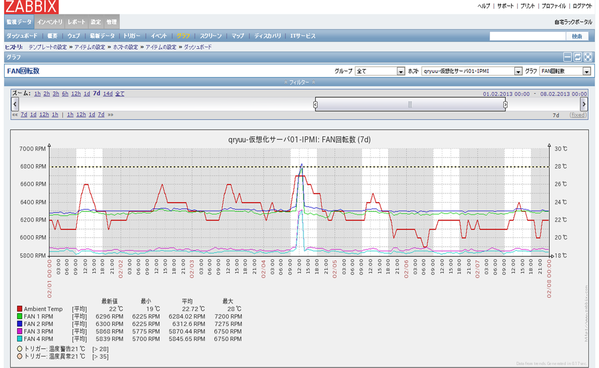Click the center grip of time slider
The height and width of the screenshot is (368, 599).
pyautogui.click(x=410, y=104)
